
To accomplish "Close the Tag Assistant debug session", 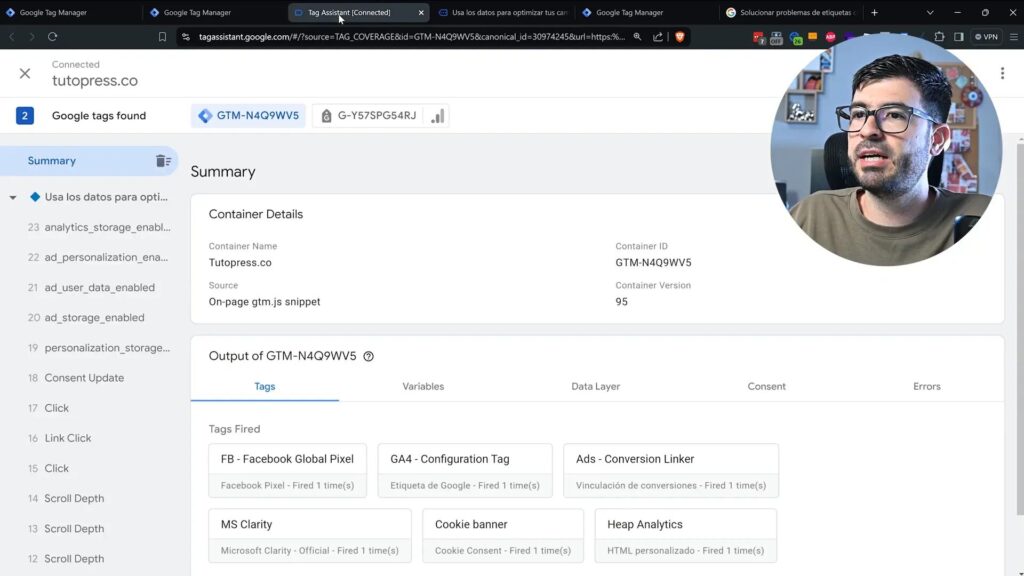I will pyautogui.click(x=25, y=73).
